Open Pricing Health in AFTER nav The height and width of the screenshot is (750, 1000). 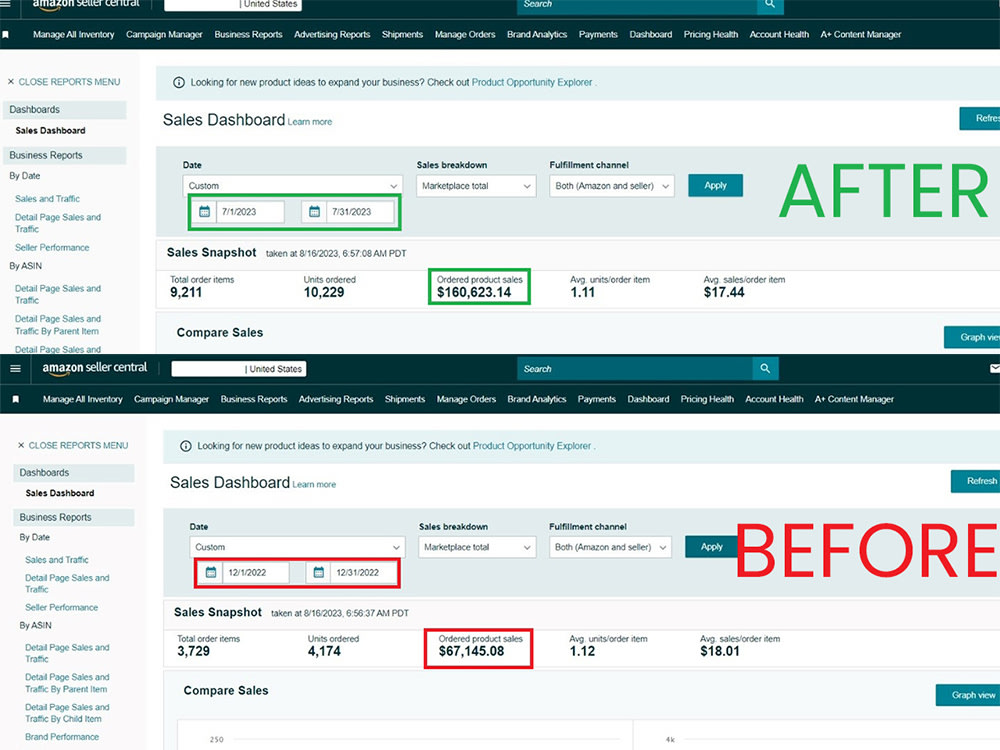(710, 34)
